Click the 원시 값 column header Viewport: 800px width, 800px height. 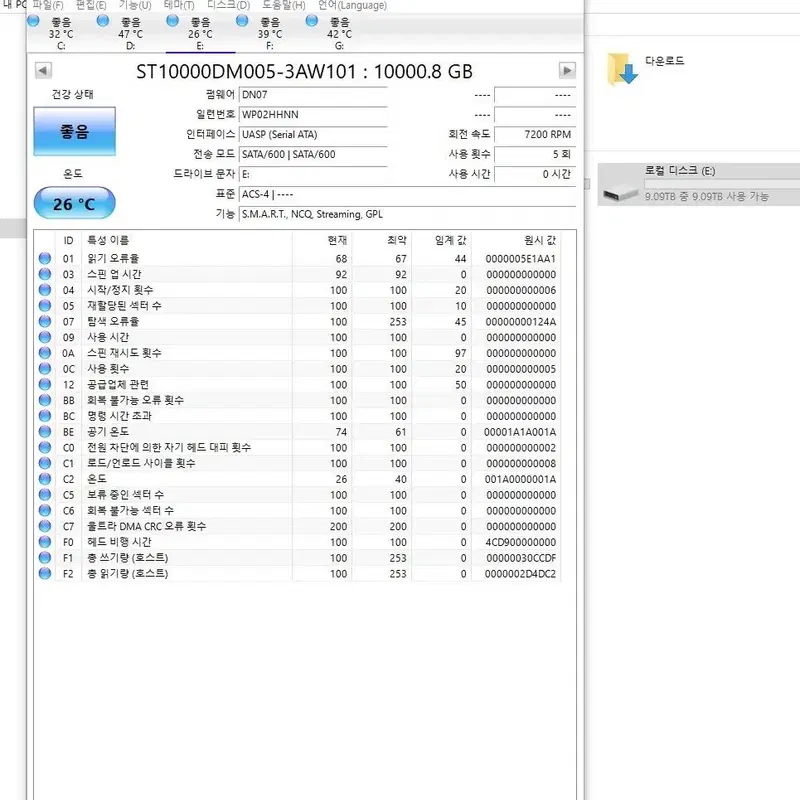coord(516,240)
